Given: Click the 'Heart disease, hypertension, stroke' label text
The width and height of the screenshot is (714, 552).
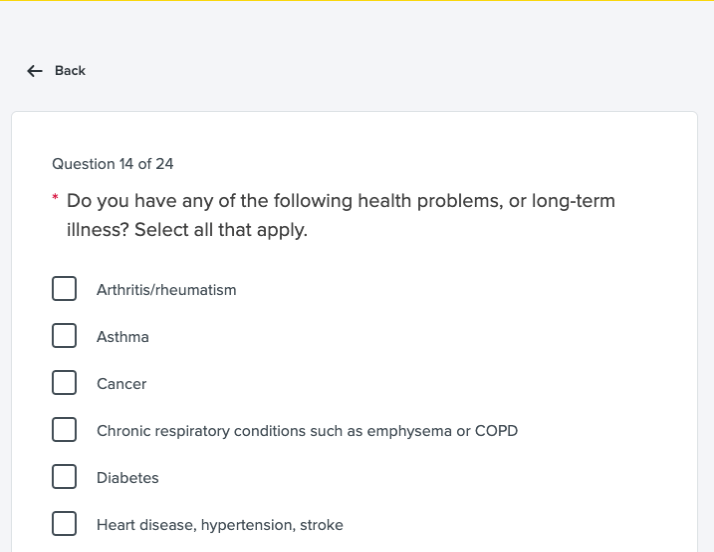Looking at the screenshot, I should [x=219, y=525].
